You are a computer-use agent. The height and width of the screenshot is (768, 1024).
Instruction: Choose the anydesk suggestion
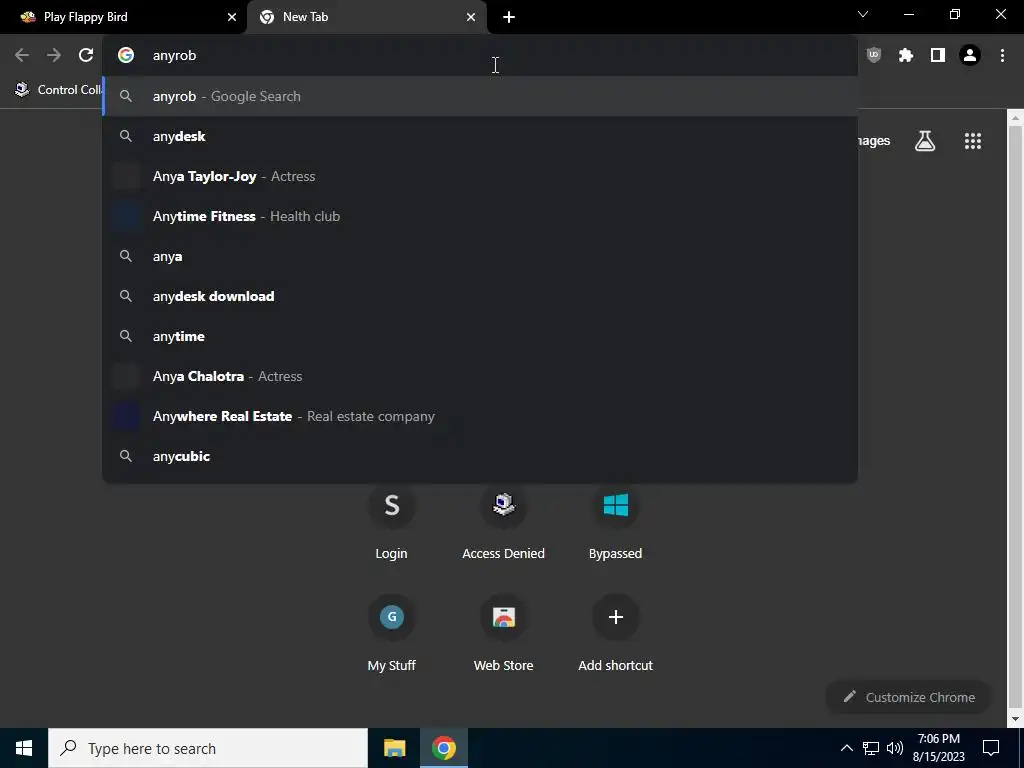480,136
